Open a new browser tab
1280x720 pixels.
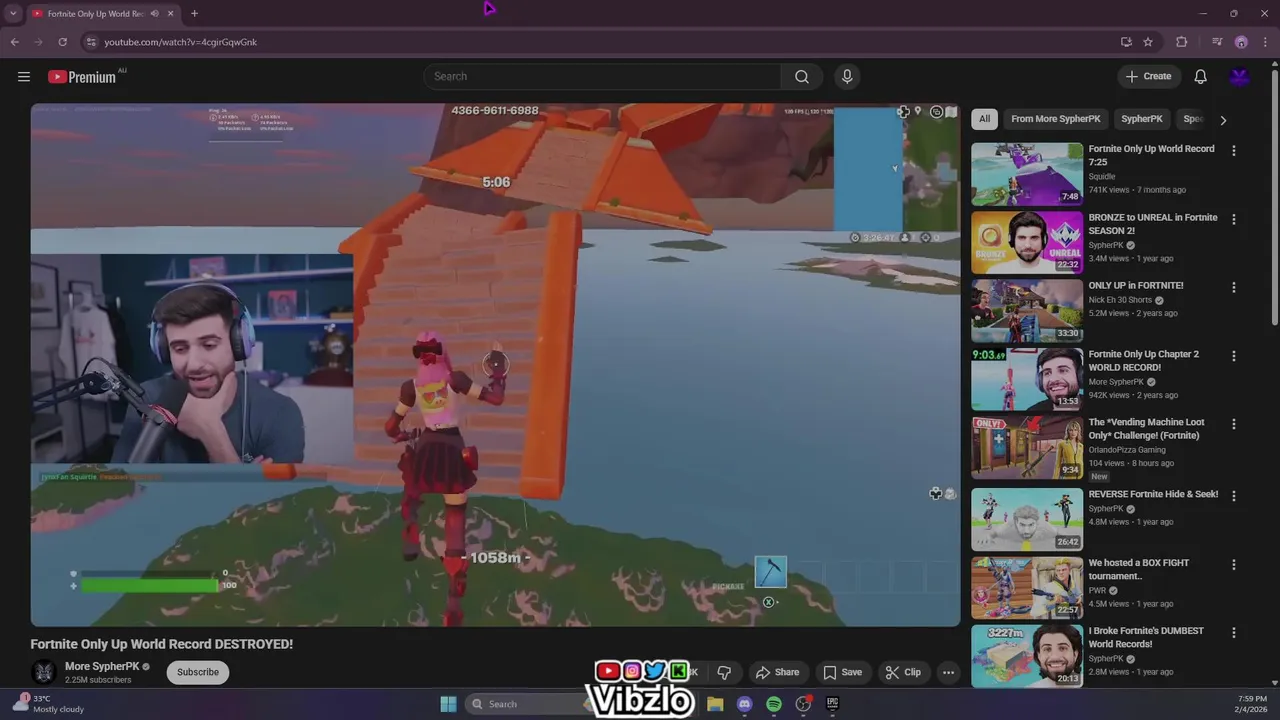click(194, 13)
